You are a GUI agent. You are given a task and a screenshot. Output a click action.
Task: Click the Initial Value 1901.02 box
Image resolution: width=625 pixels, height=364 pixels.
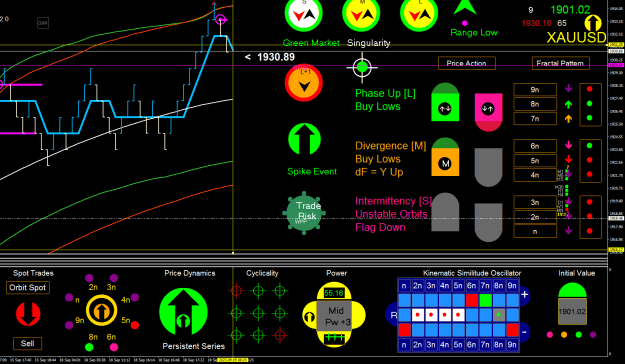(572, 311)
